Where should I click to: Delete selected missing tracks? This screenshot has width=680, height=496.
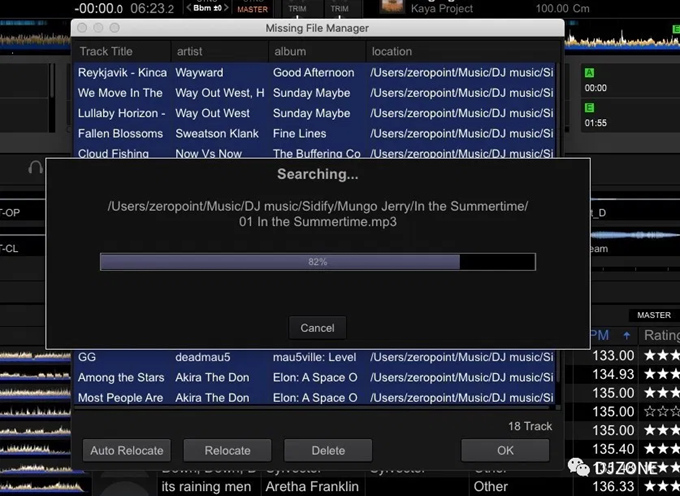328,450
